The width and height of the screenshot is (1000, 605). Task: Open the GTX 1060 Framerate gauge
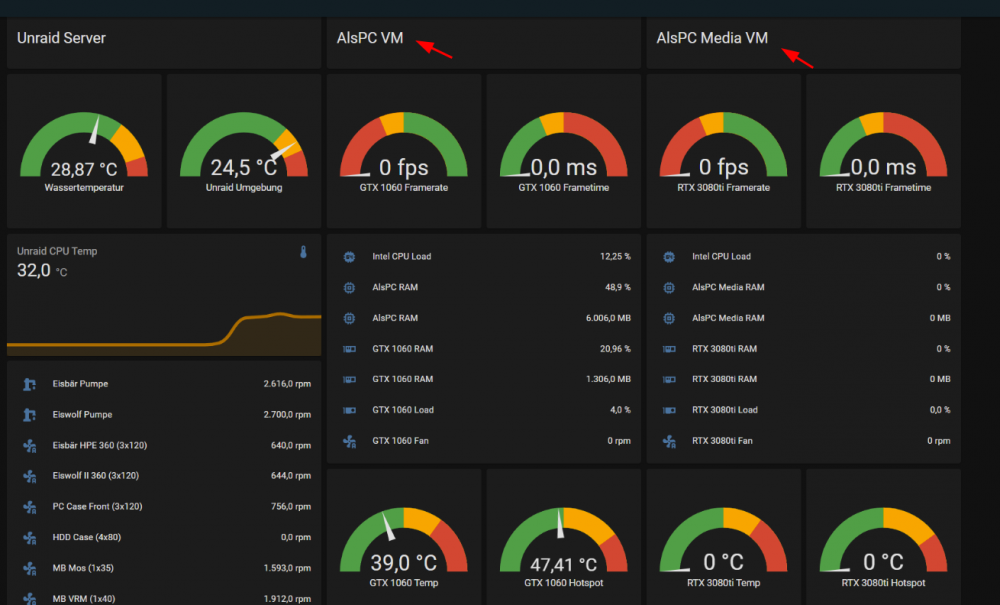click(x=404, y=151)
